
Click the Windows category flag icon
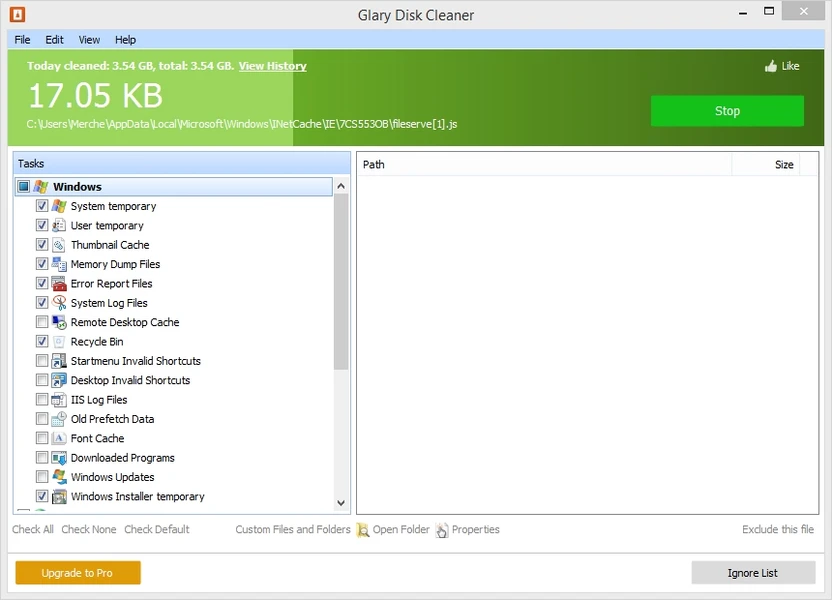coord(41,186)
